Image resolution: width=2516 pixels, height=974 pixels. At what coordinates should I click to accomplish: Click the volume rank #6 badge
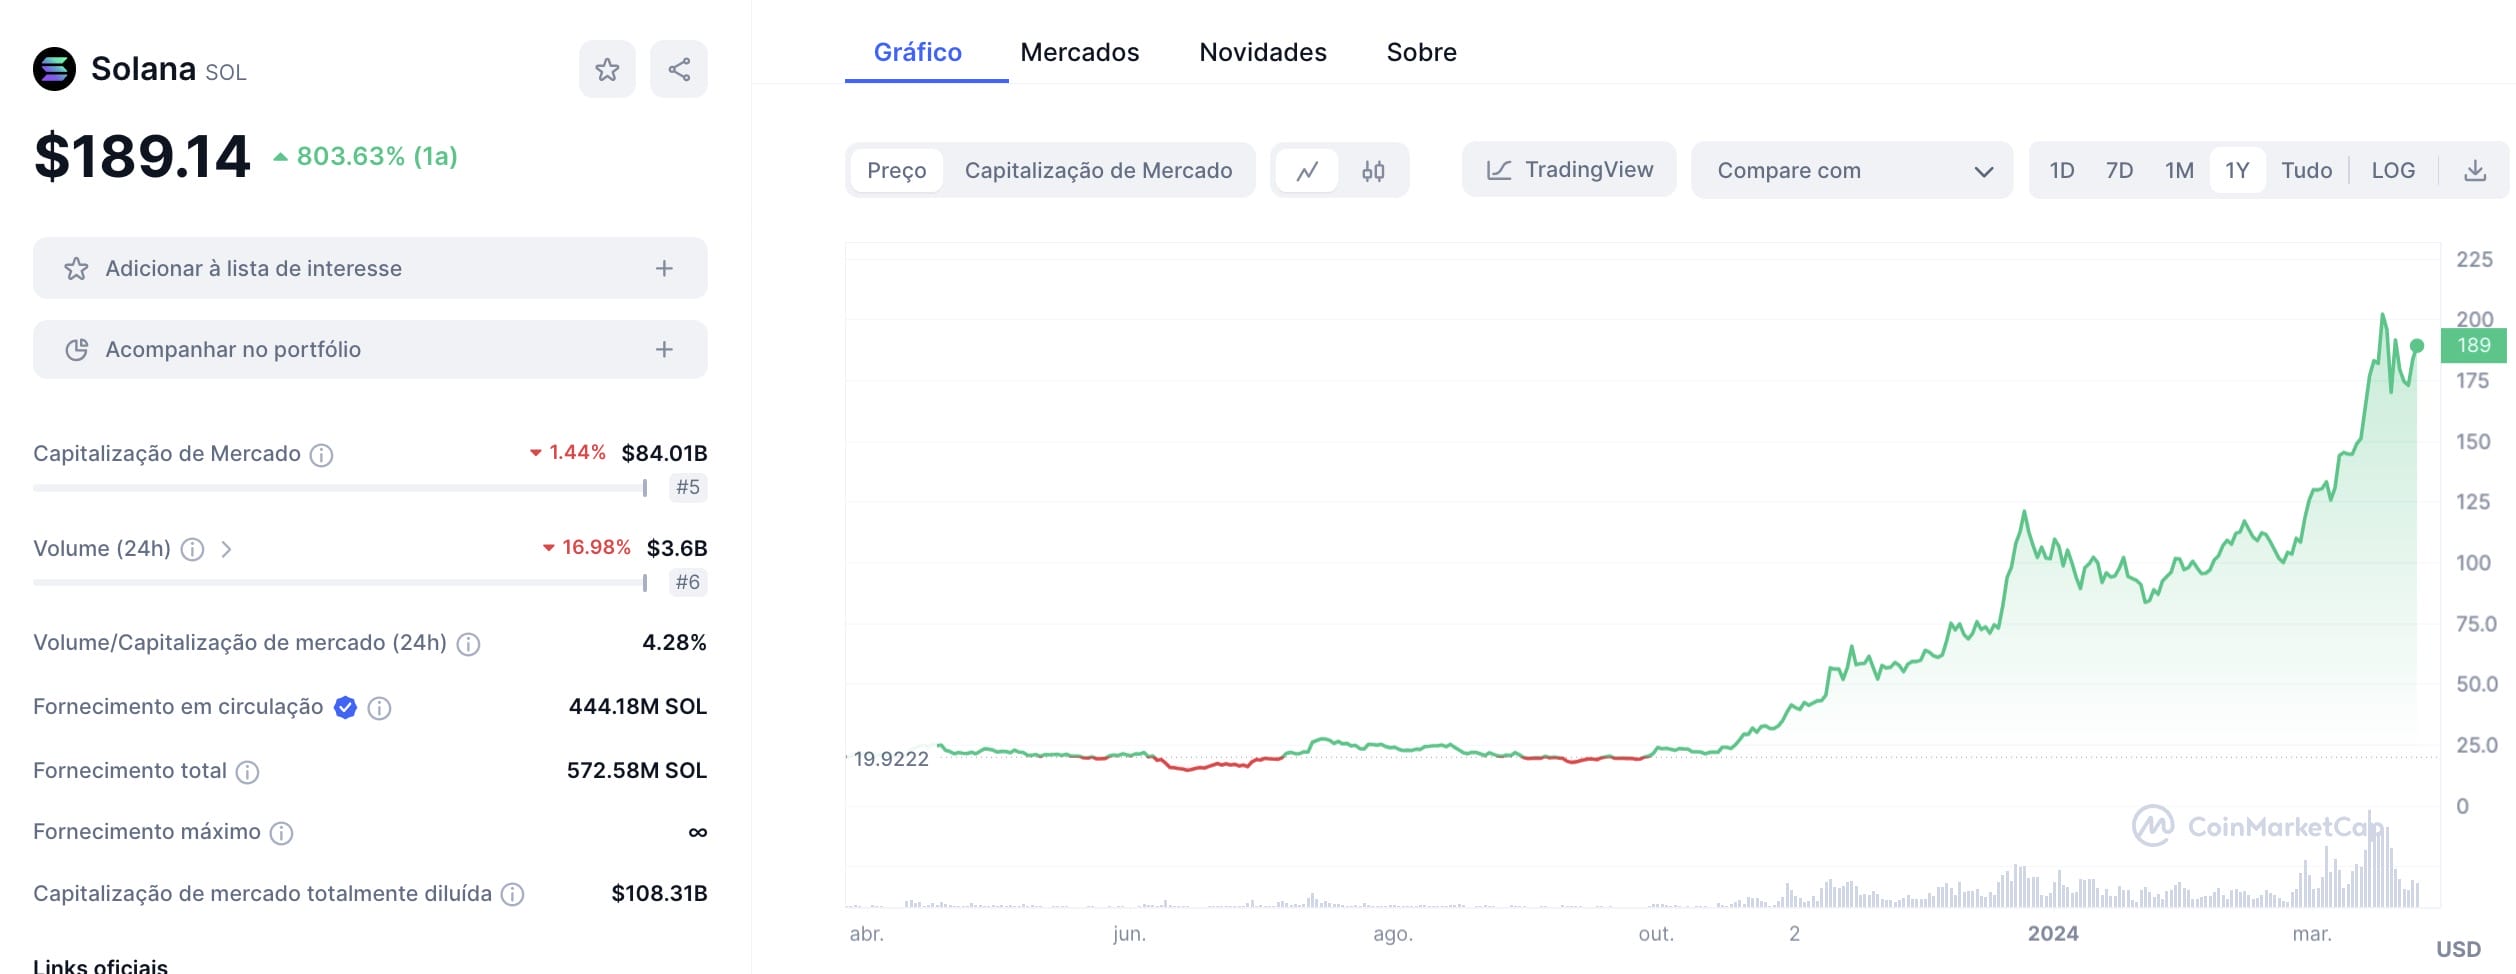pos(687,582)
